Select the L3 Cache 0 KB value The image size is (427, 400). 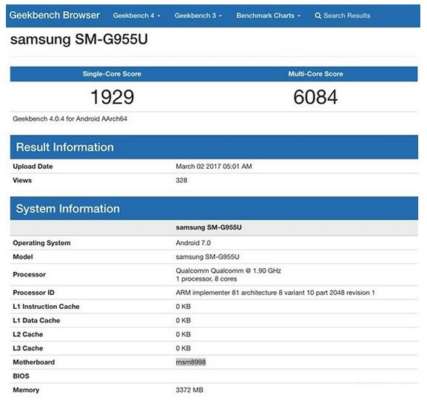(183, 348)
